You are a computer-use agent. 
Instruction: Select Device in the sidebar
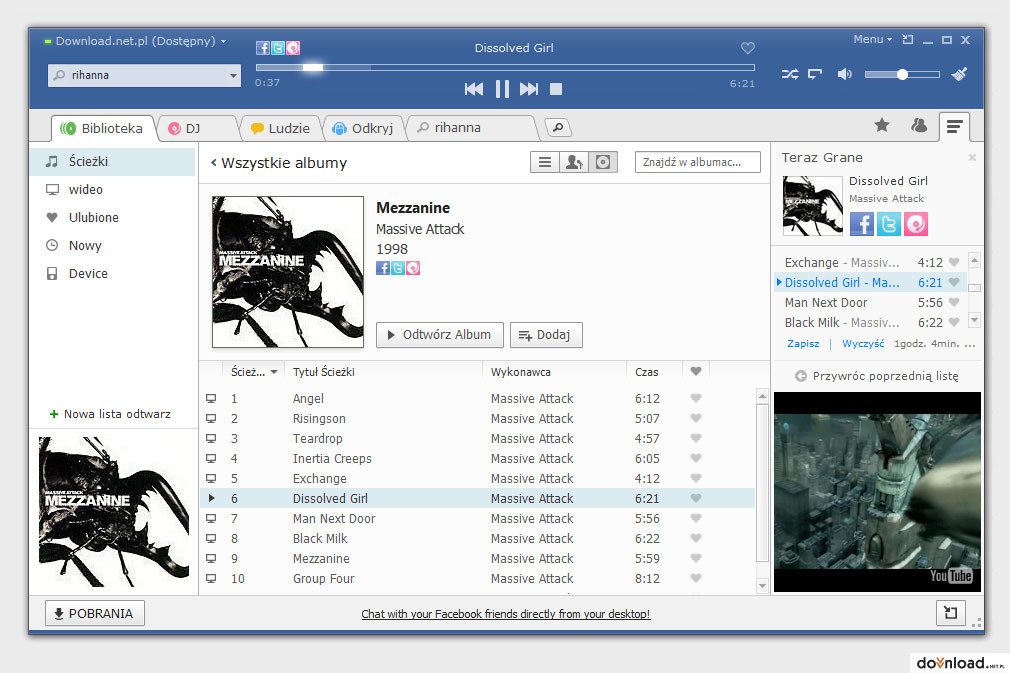(113, 274)
